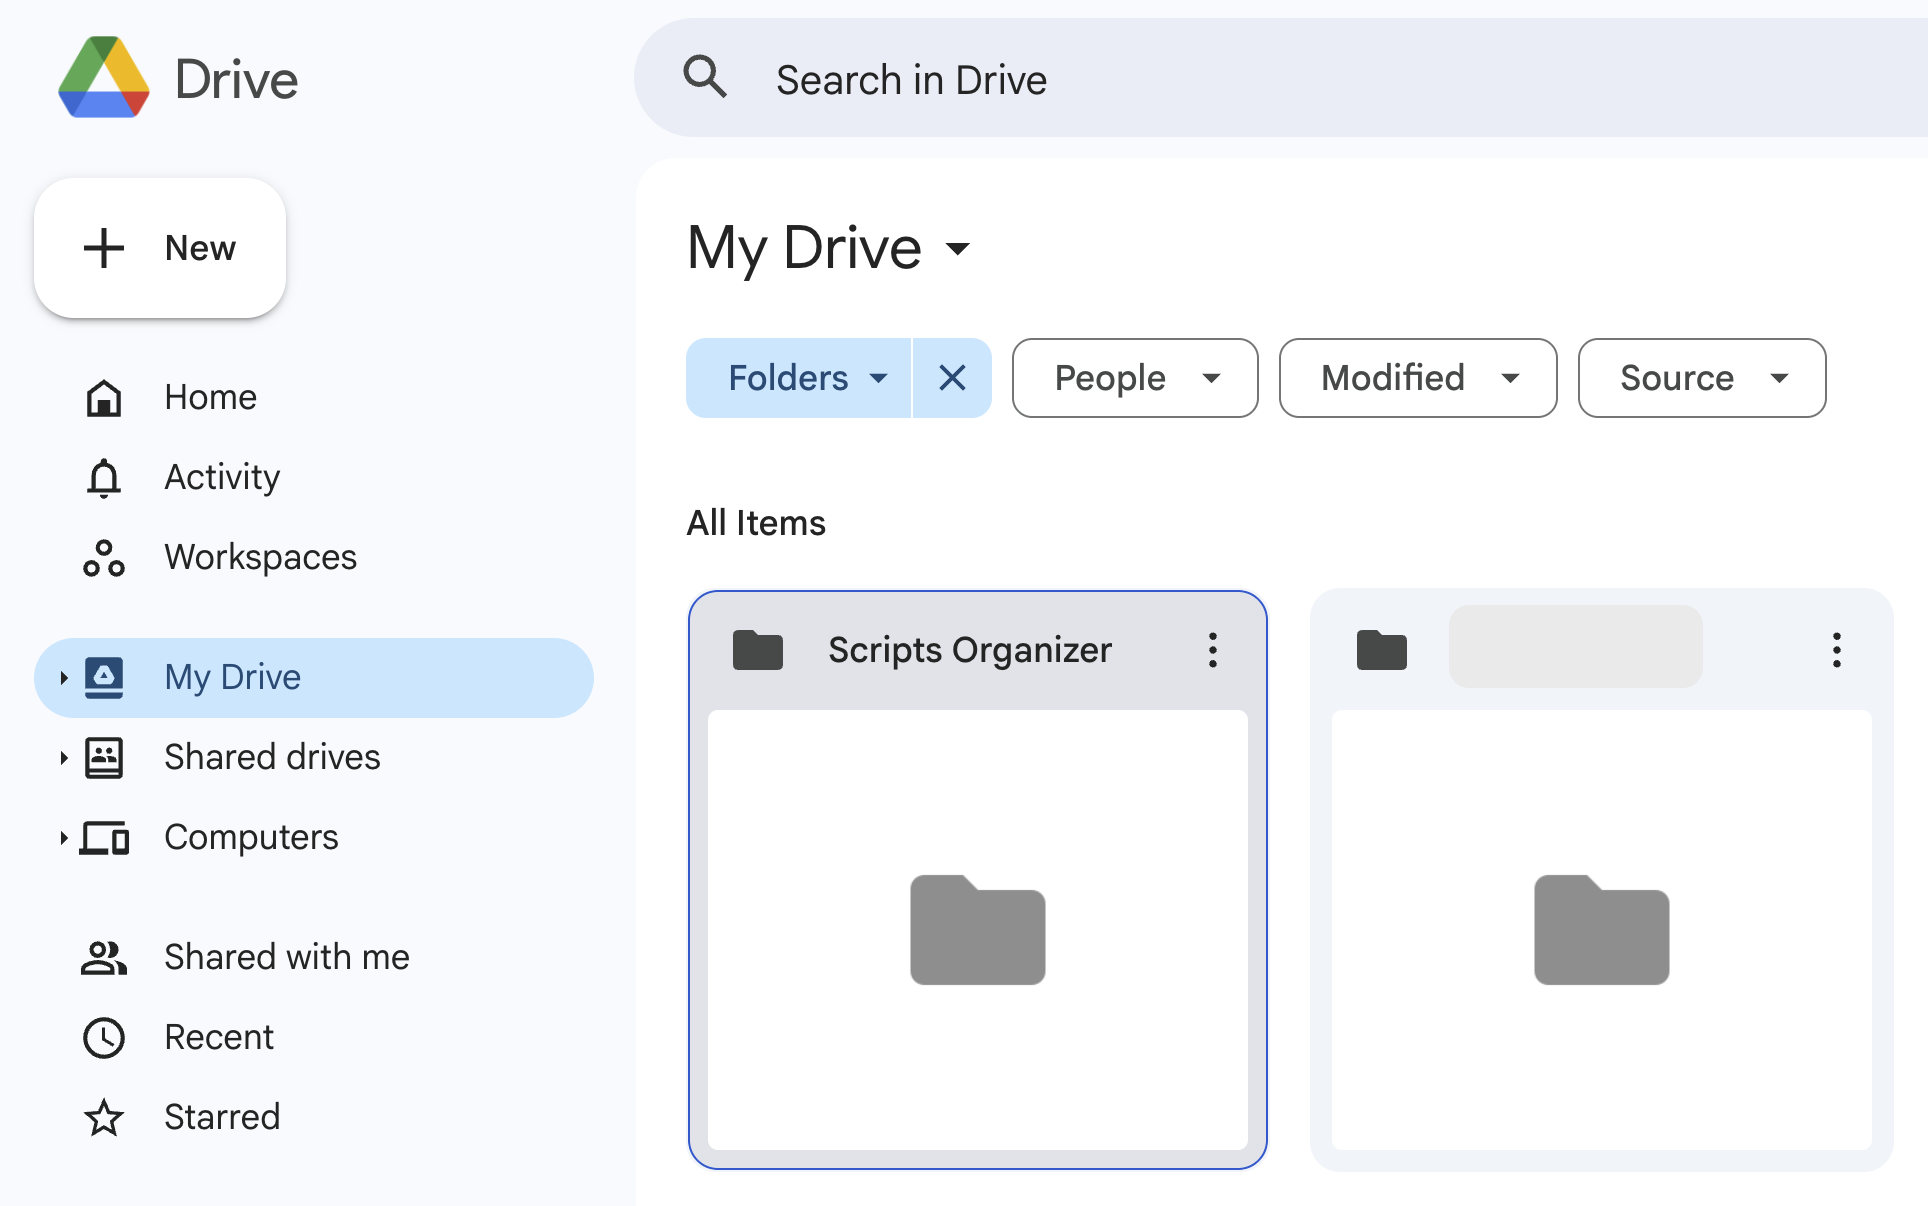Click the Scripts Organizer folder thumbnail
The image size is (1928, 1206).
coord(978,930)
